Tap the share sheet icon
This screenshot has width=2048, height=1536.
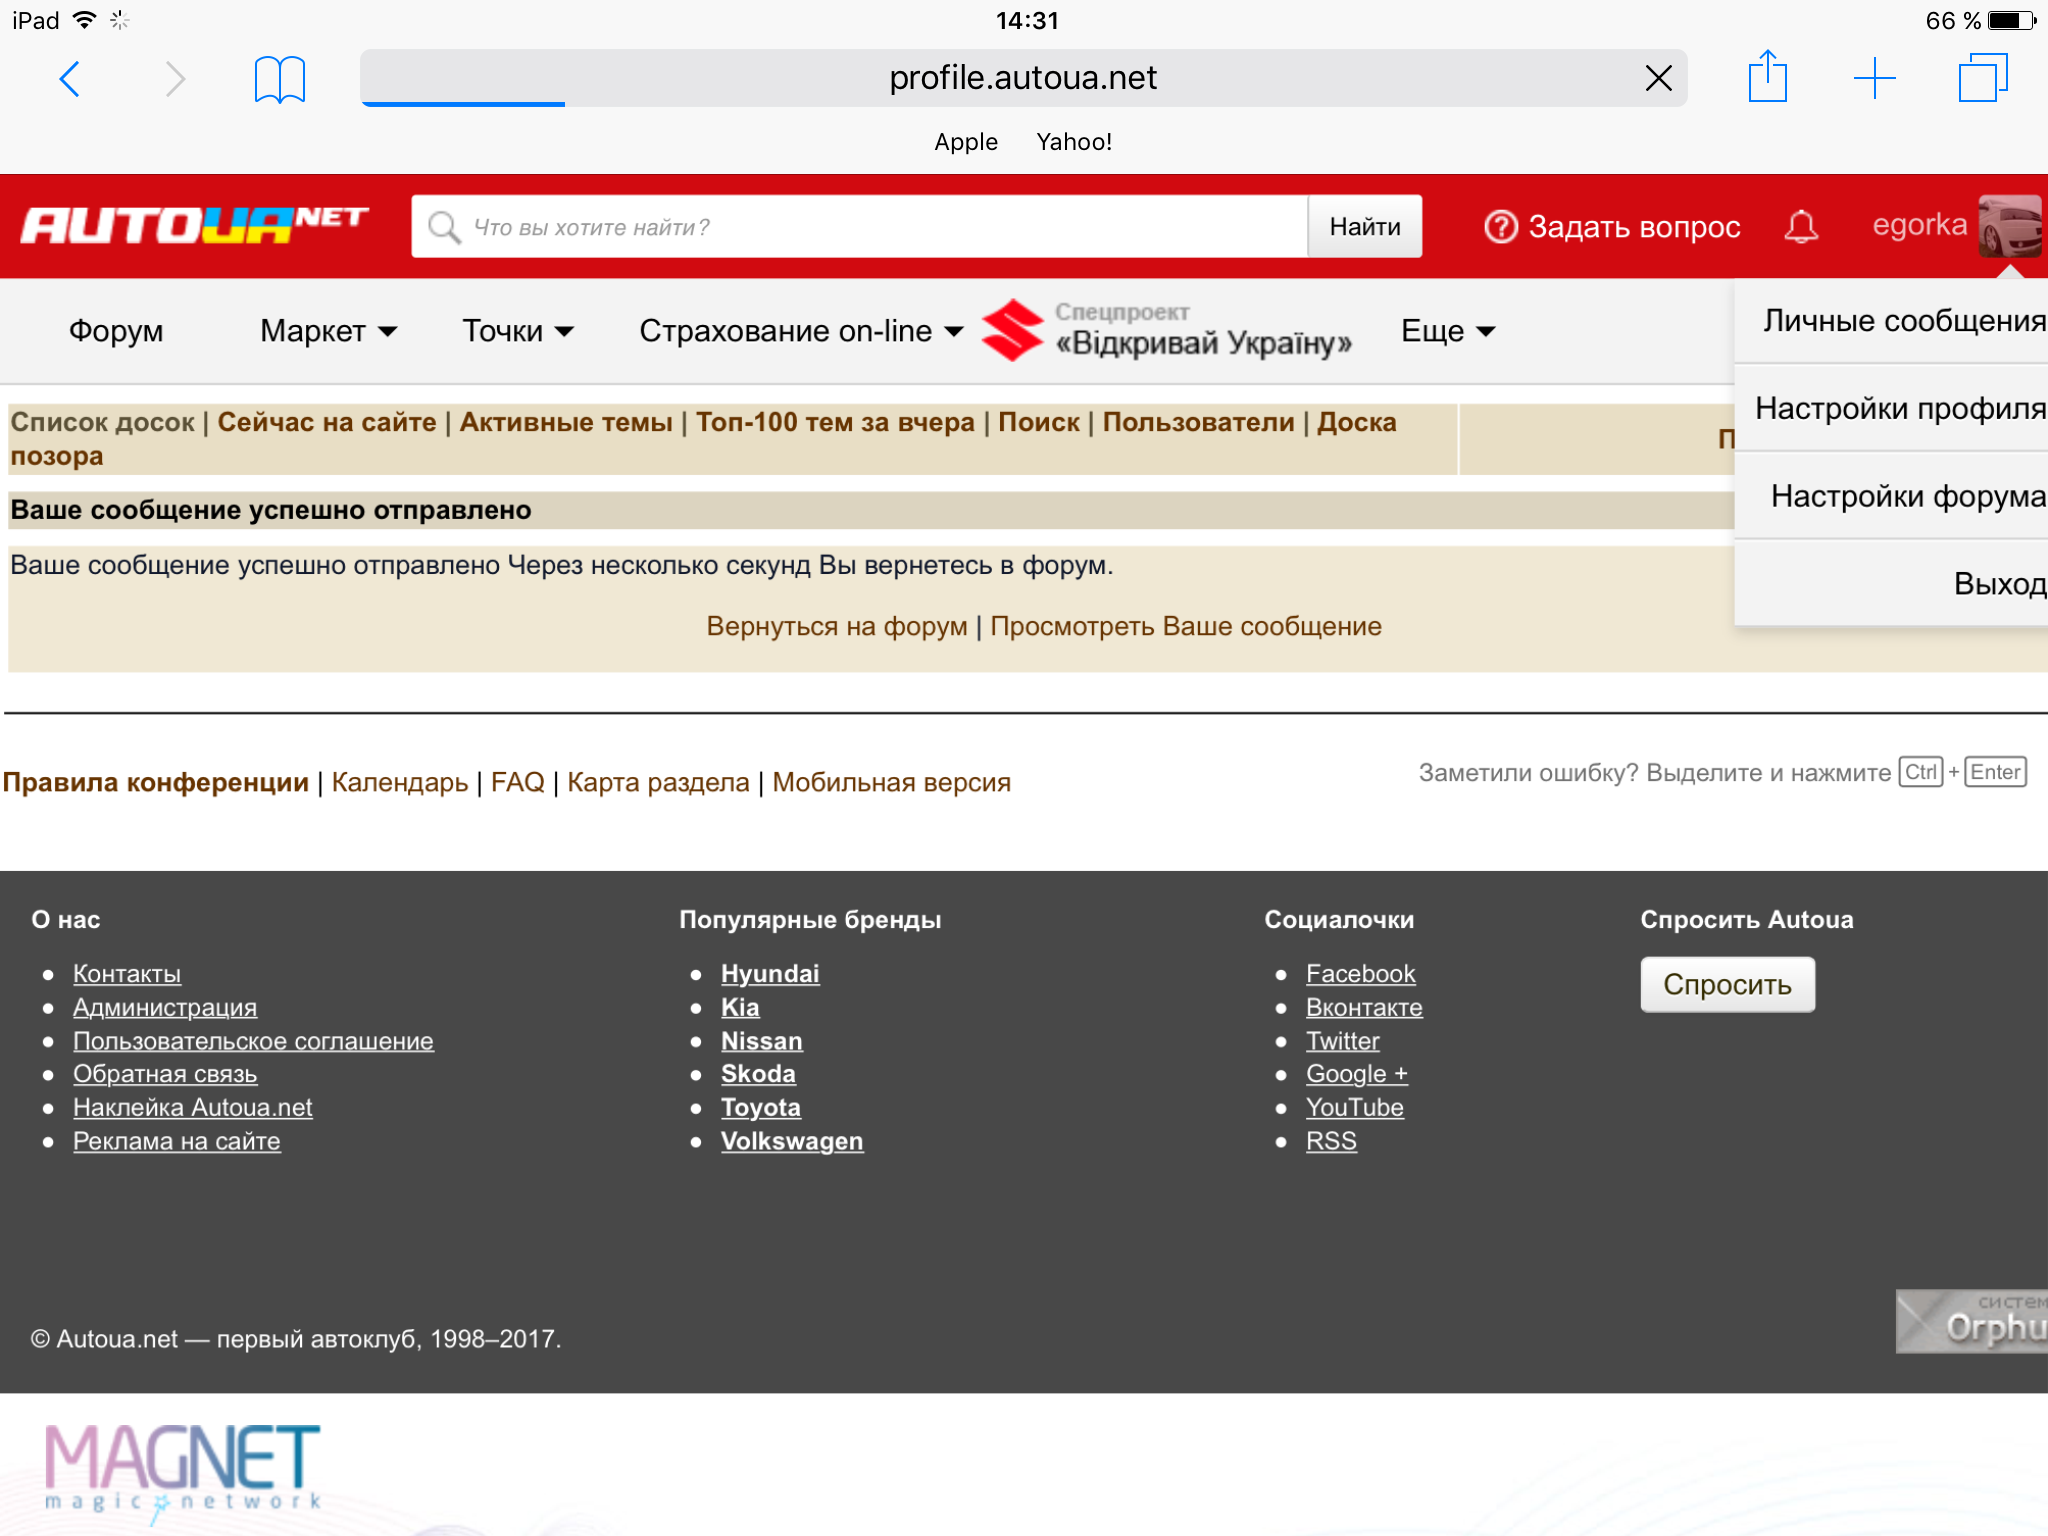click(1767, 77)
